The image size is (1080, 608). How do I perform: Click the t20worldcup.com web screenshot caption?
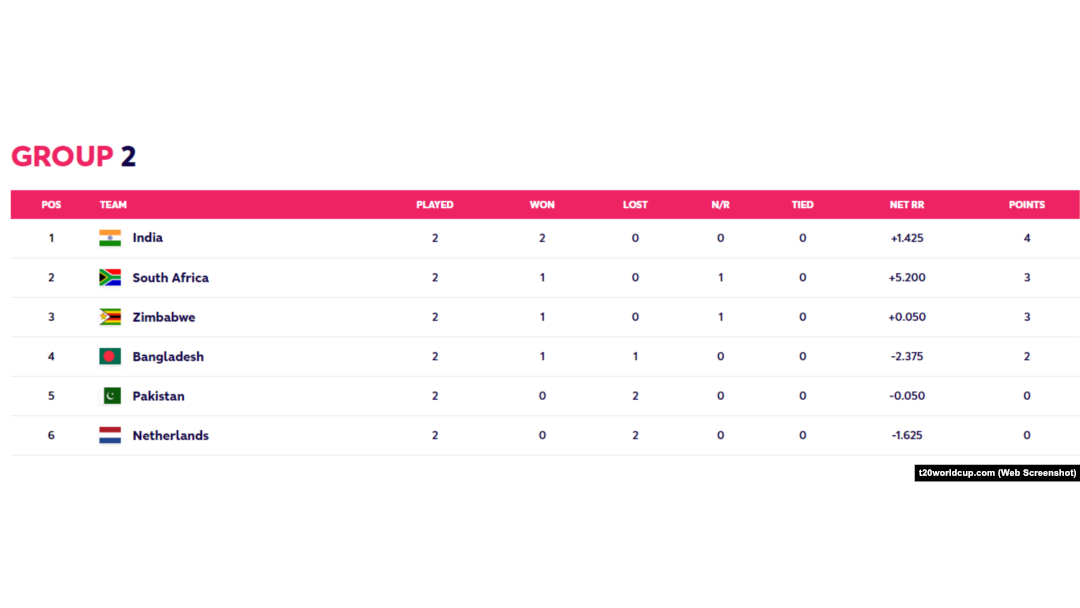click(x=997, y=473)
